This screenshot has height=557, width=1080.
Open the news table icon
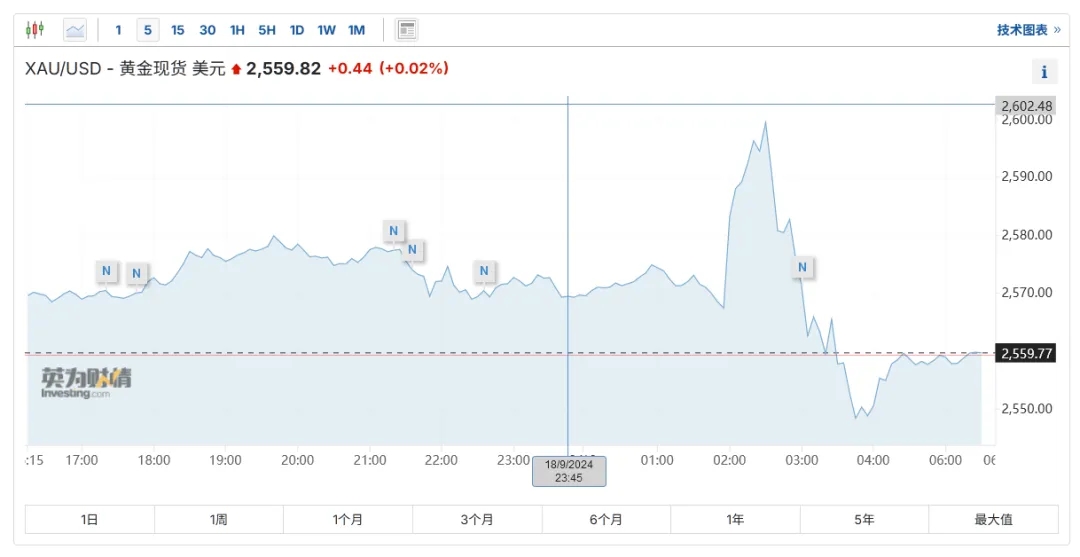pyautogui.click(x=406, y=30)
